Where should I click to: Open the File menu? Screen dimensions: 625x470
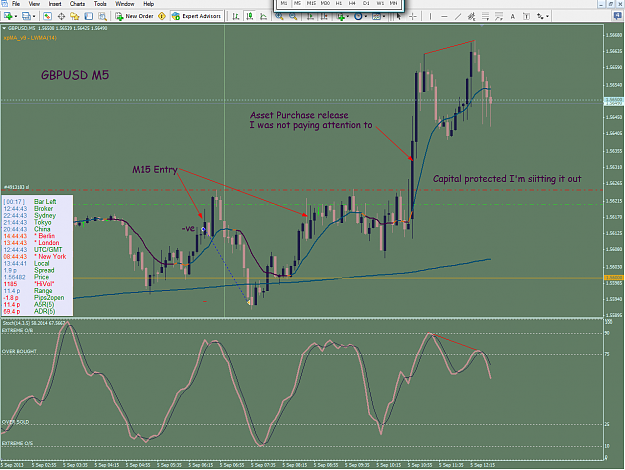[x=16, y=4]
